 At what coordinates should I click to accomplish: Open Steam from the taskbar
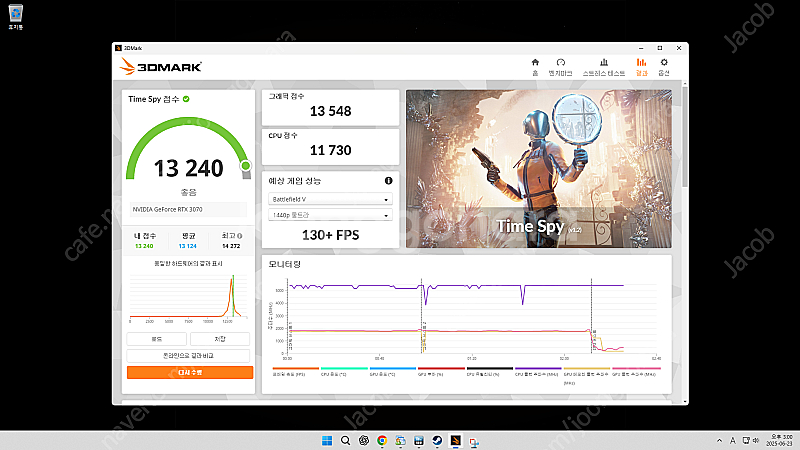coord(435,440)
